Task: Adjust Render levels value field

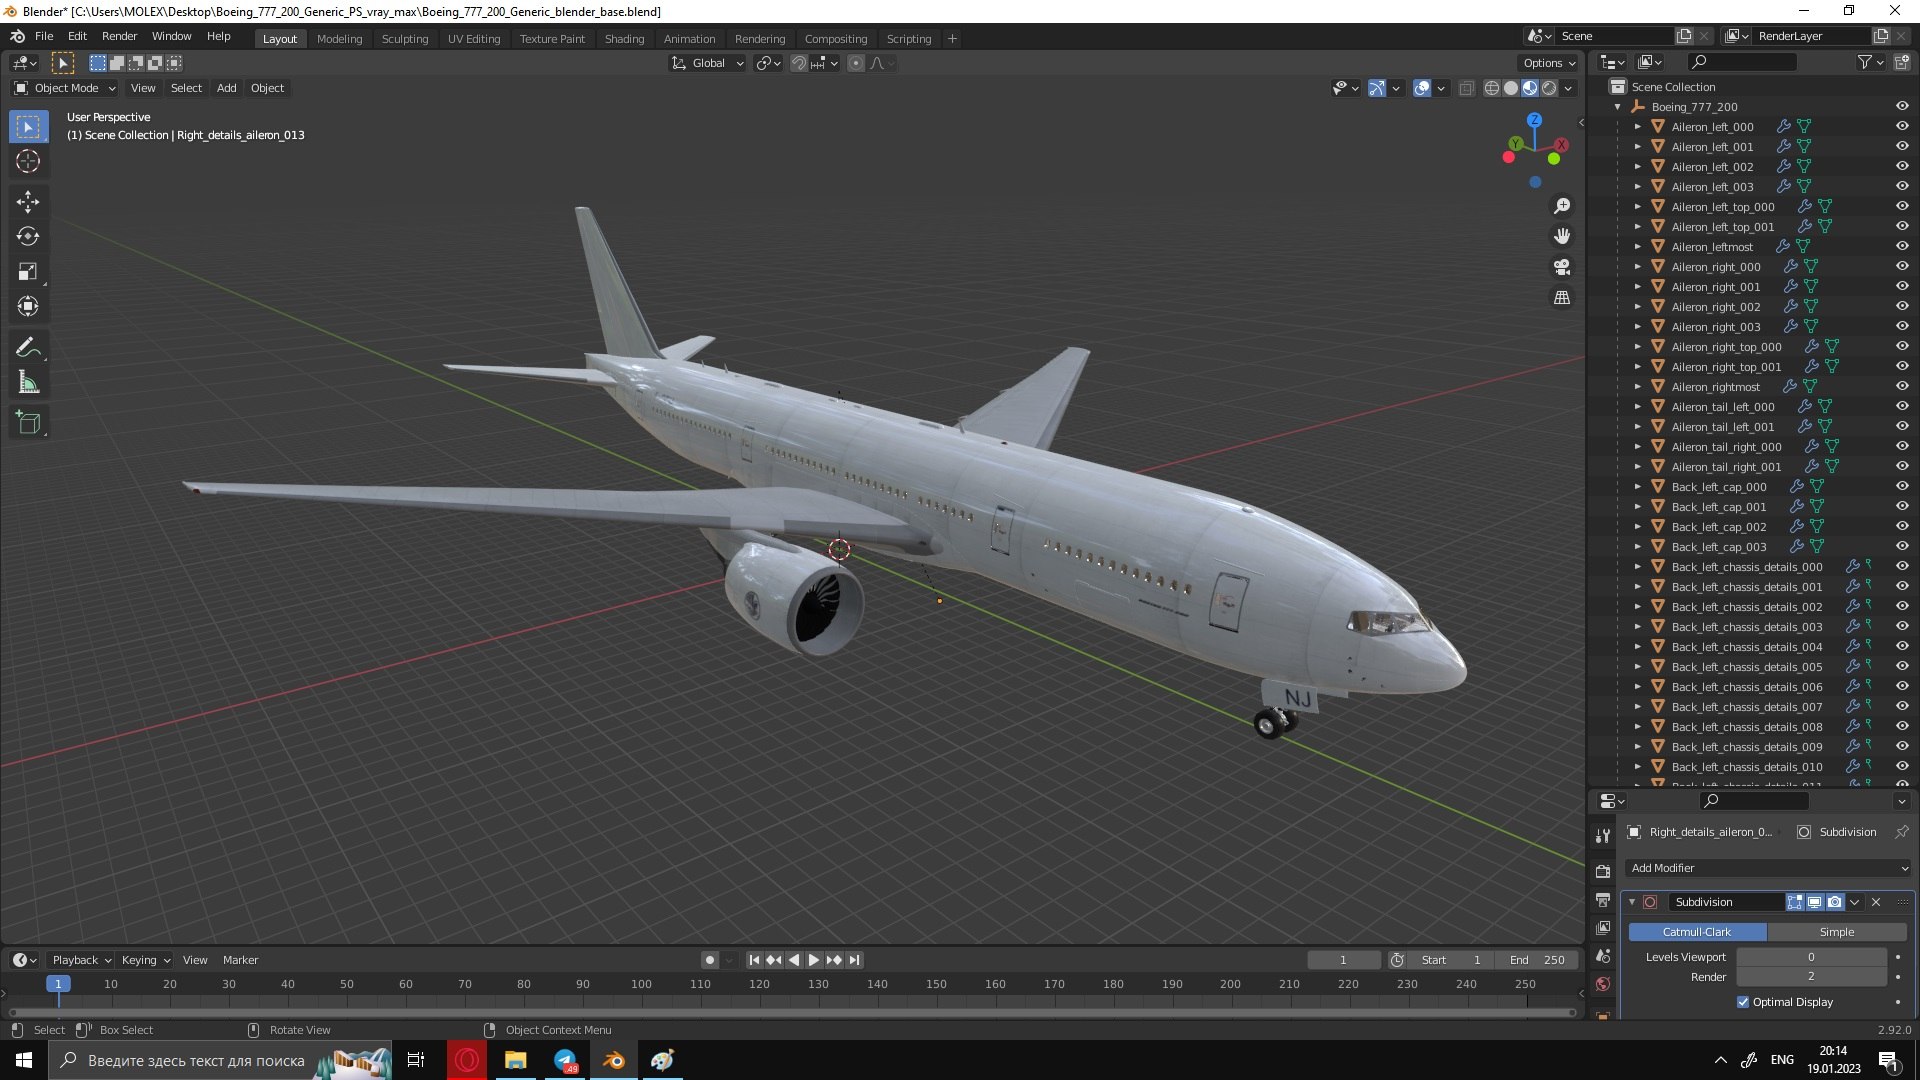Action: click(1811, 977)
